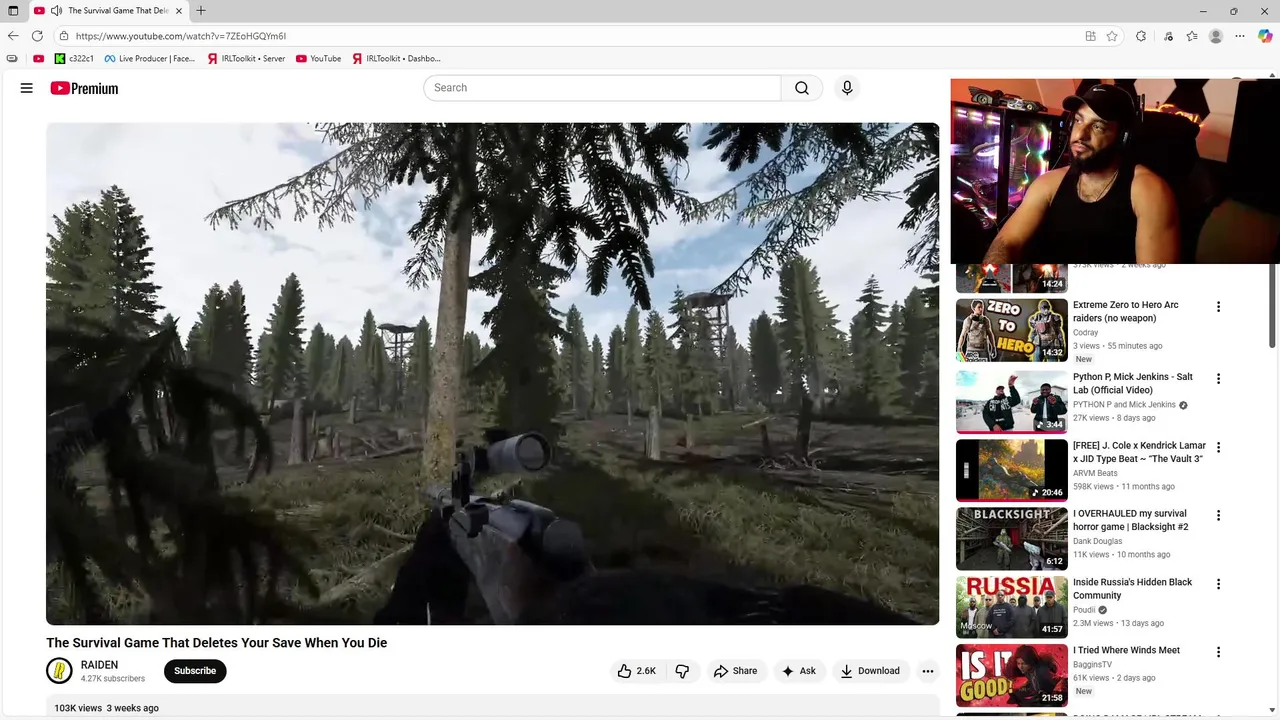Open Edge settings and more menu
Image resolution: width=1280 pixels, height=720 pixels.
click(1240, 36)
